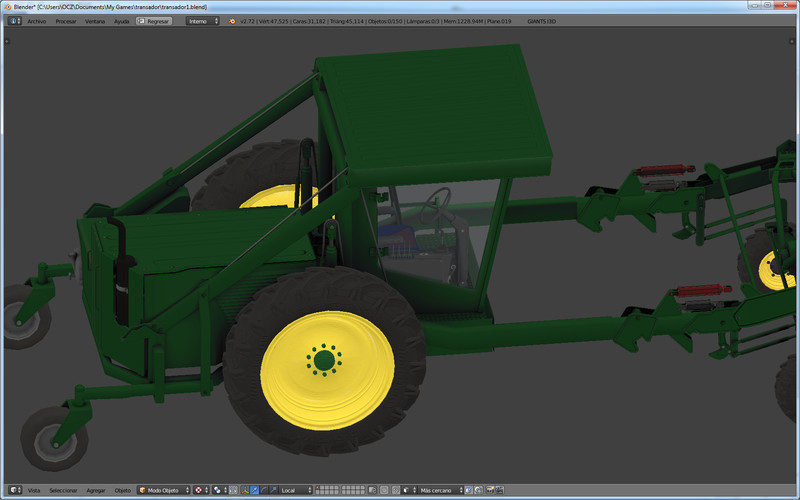
Task: Click the Info editor type icon
Action: (13, 20)
